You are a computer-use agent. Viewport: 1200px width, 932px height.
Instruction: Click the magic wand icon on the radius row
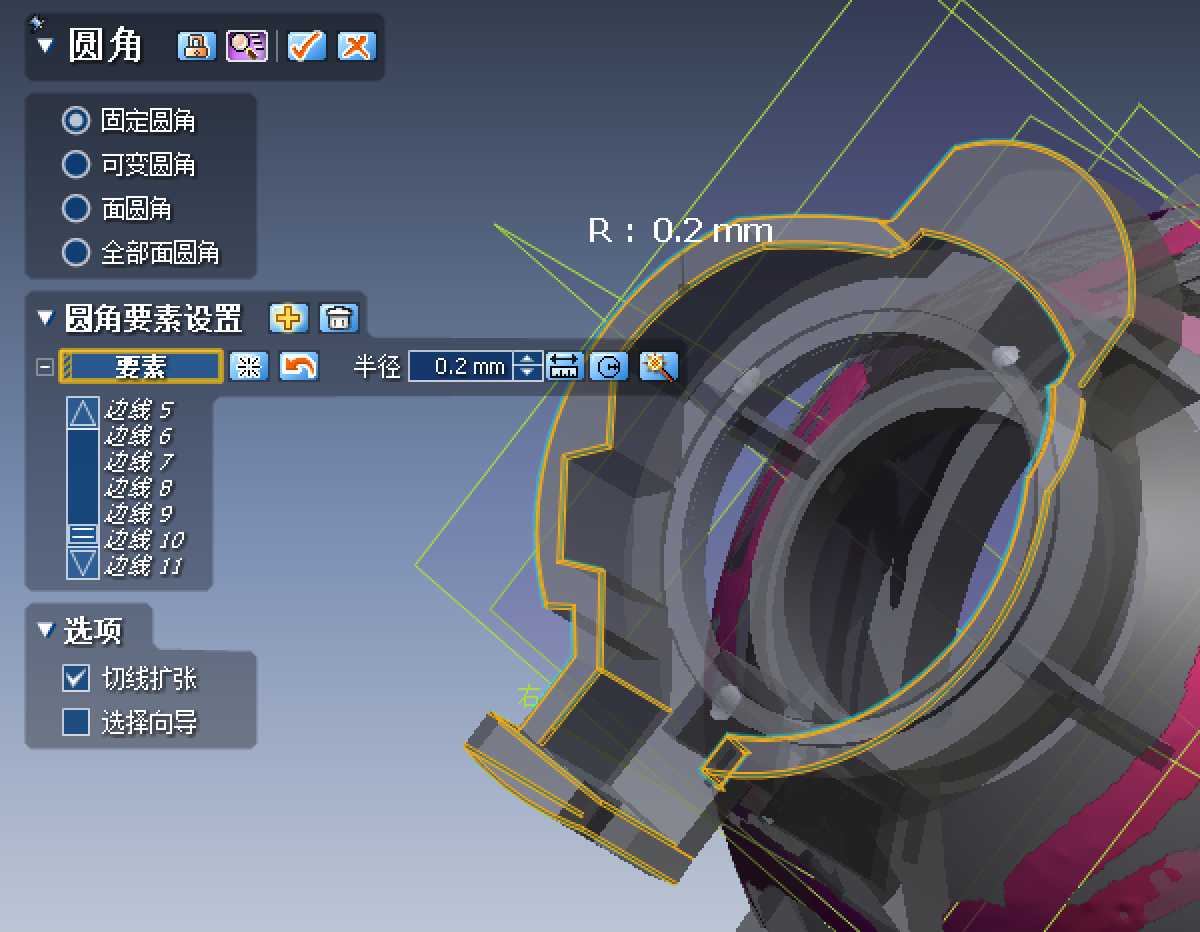pyautogui.click(x=658, y=367)
